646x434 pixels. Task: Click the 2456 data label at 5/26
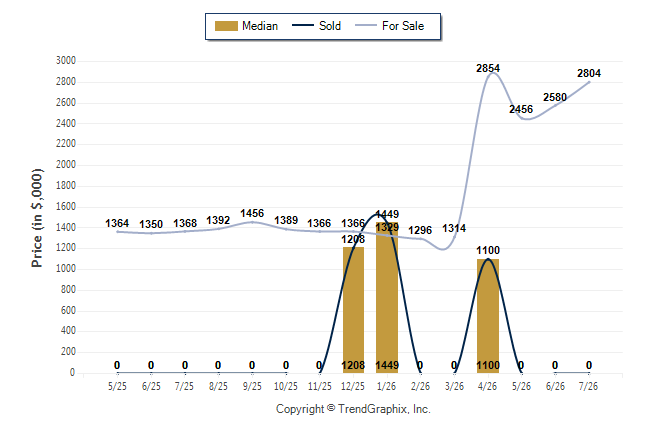pyautogui.click(x=521, y=109)
